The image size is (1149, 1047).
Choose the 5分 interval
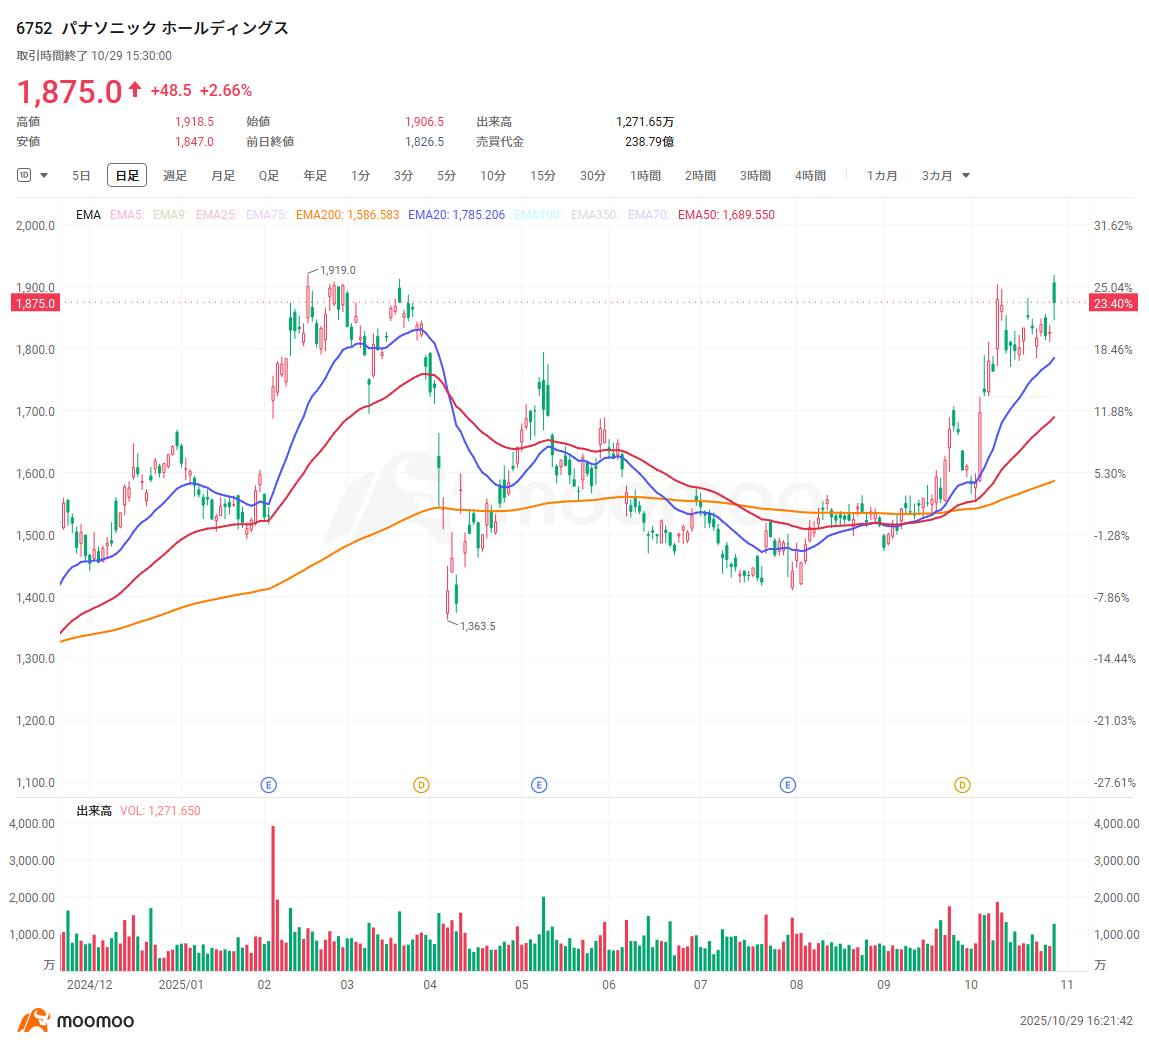(446, 176)
